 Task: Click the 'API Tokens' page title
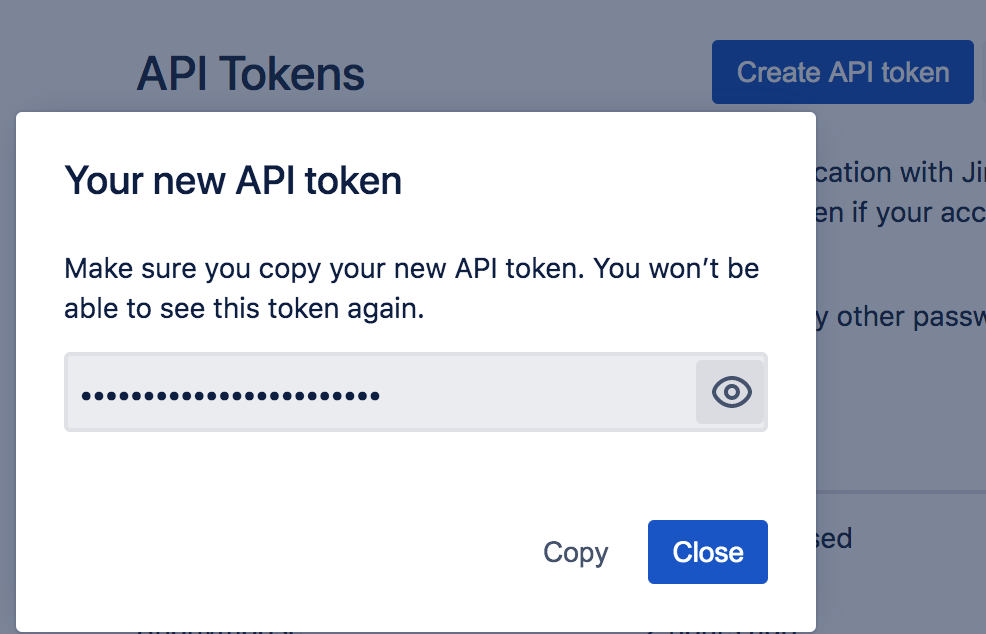coord(250,74)
